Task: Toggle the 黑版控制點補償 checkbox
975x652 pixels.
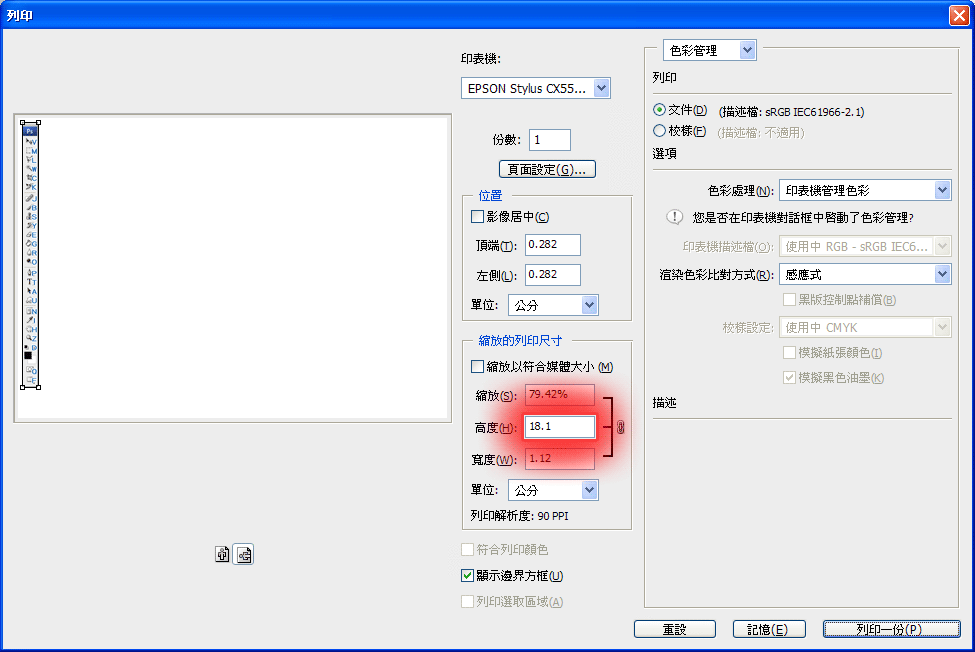Action: pos(789,300)
